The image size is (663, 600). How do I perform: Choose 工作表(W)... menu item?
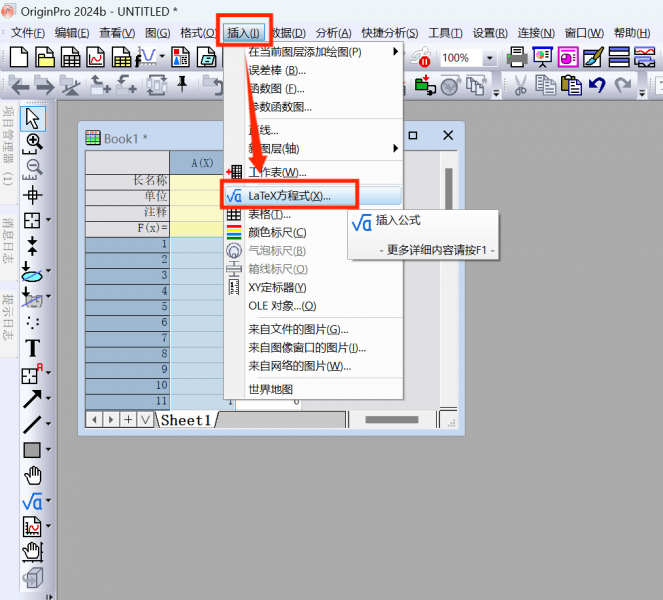tap(313, 172)
